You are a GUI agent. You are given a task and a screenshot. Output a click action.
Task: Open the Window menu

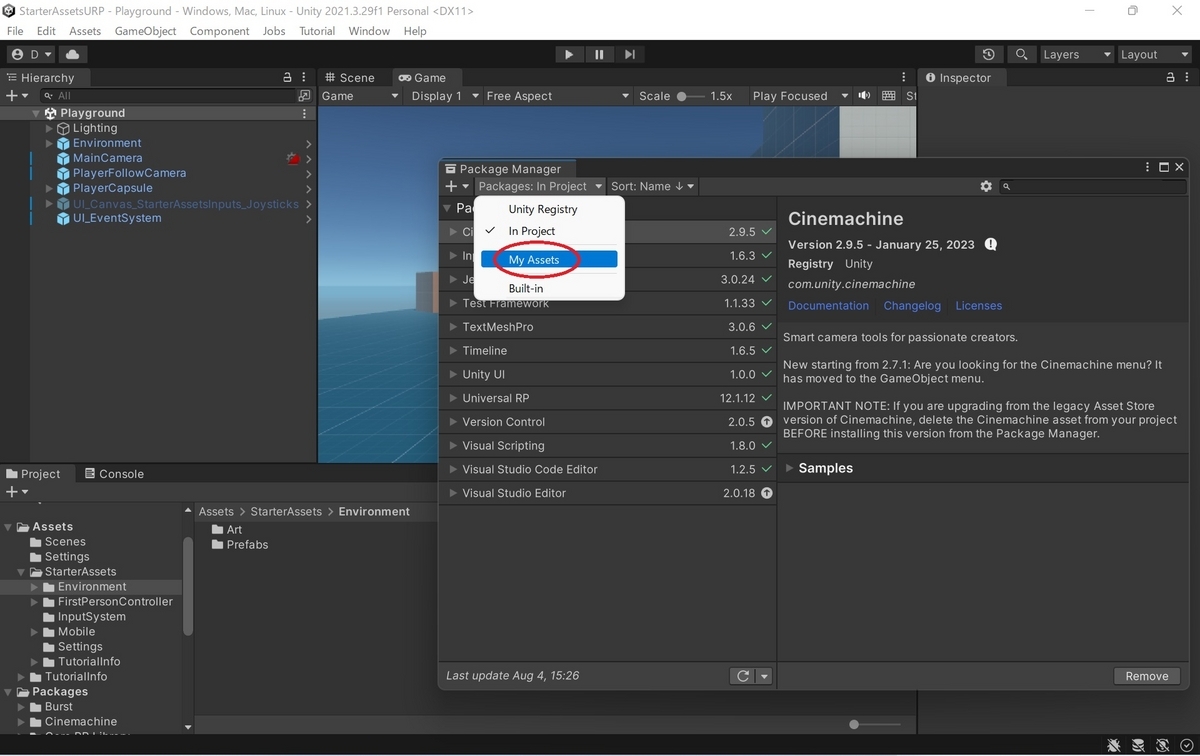coord(369,31)
